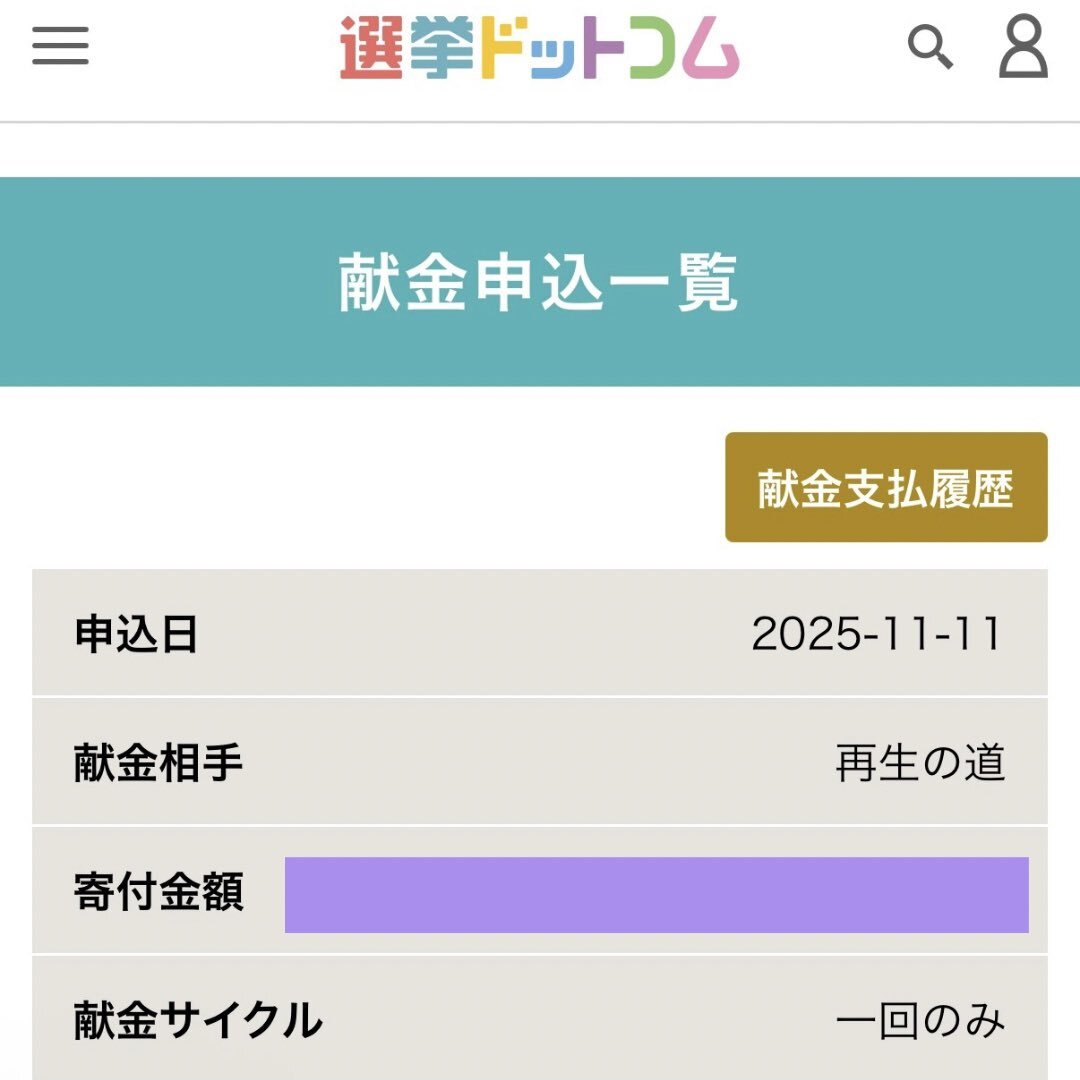Click the red 選 character in logo

tap(371, 47)
